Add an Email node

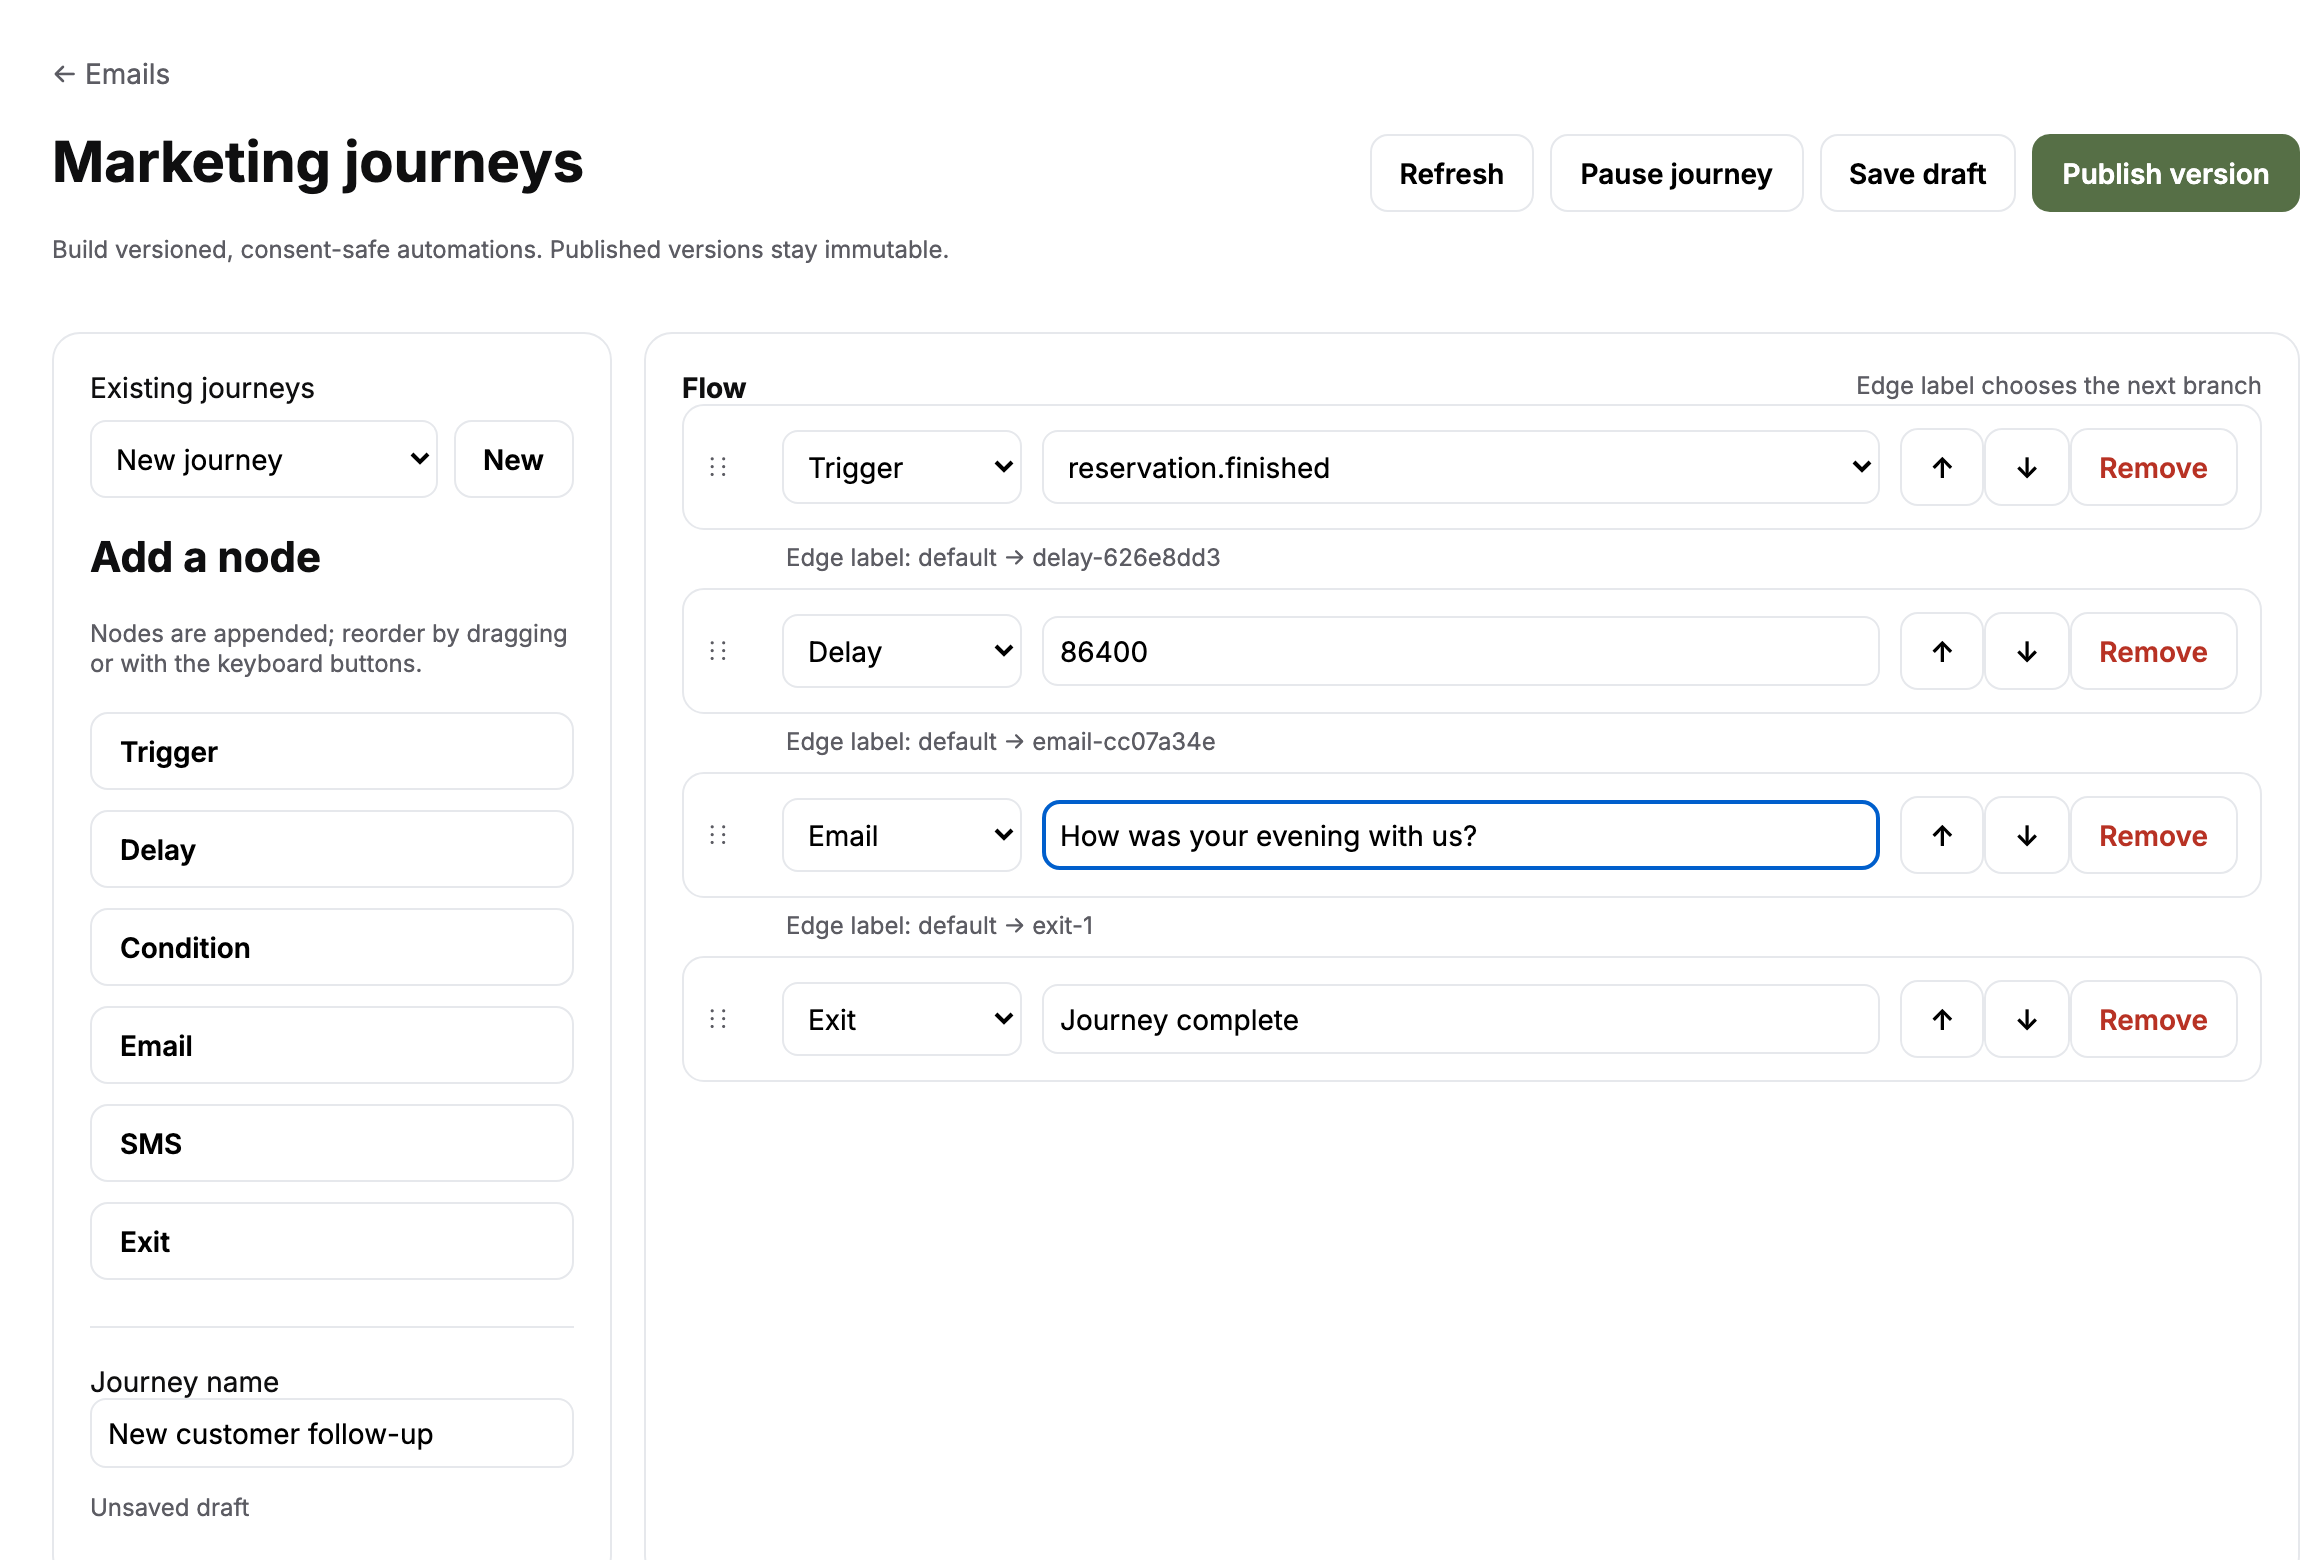332,1045
